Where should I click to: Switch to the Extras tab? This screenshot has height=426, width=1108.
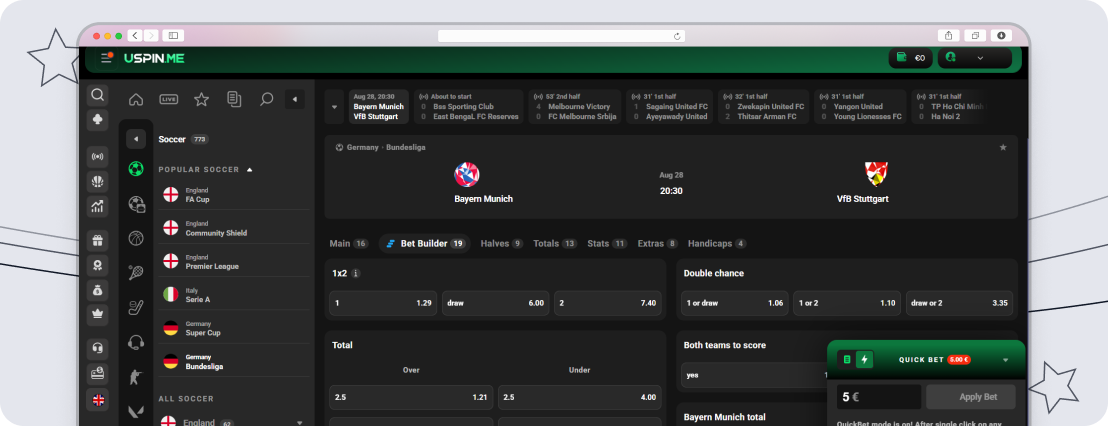click(657, 244)
